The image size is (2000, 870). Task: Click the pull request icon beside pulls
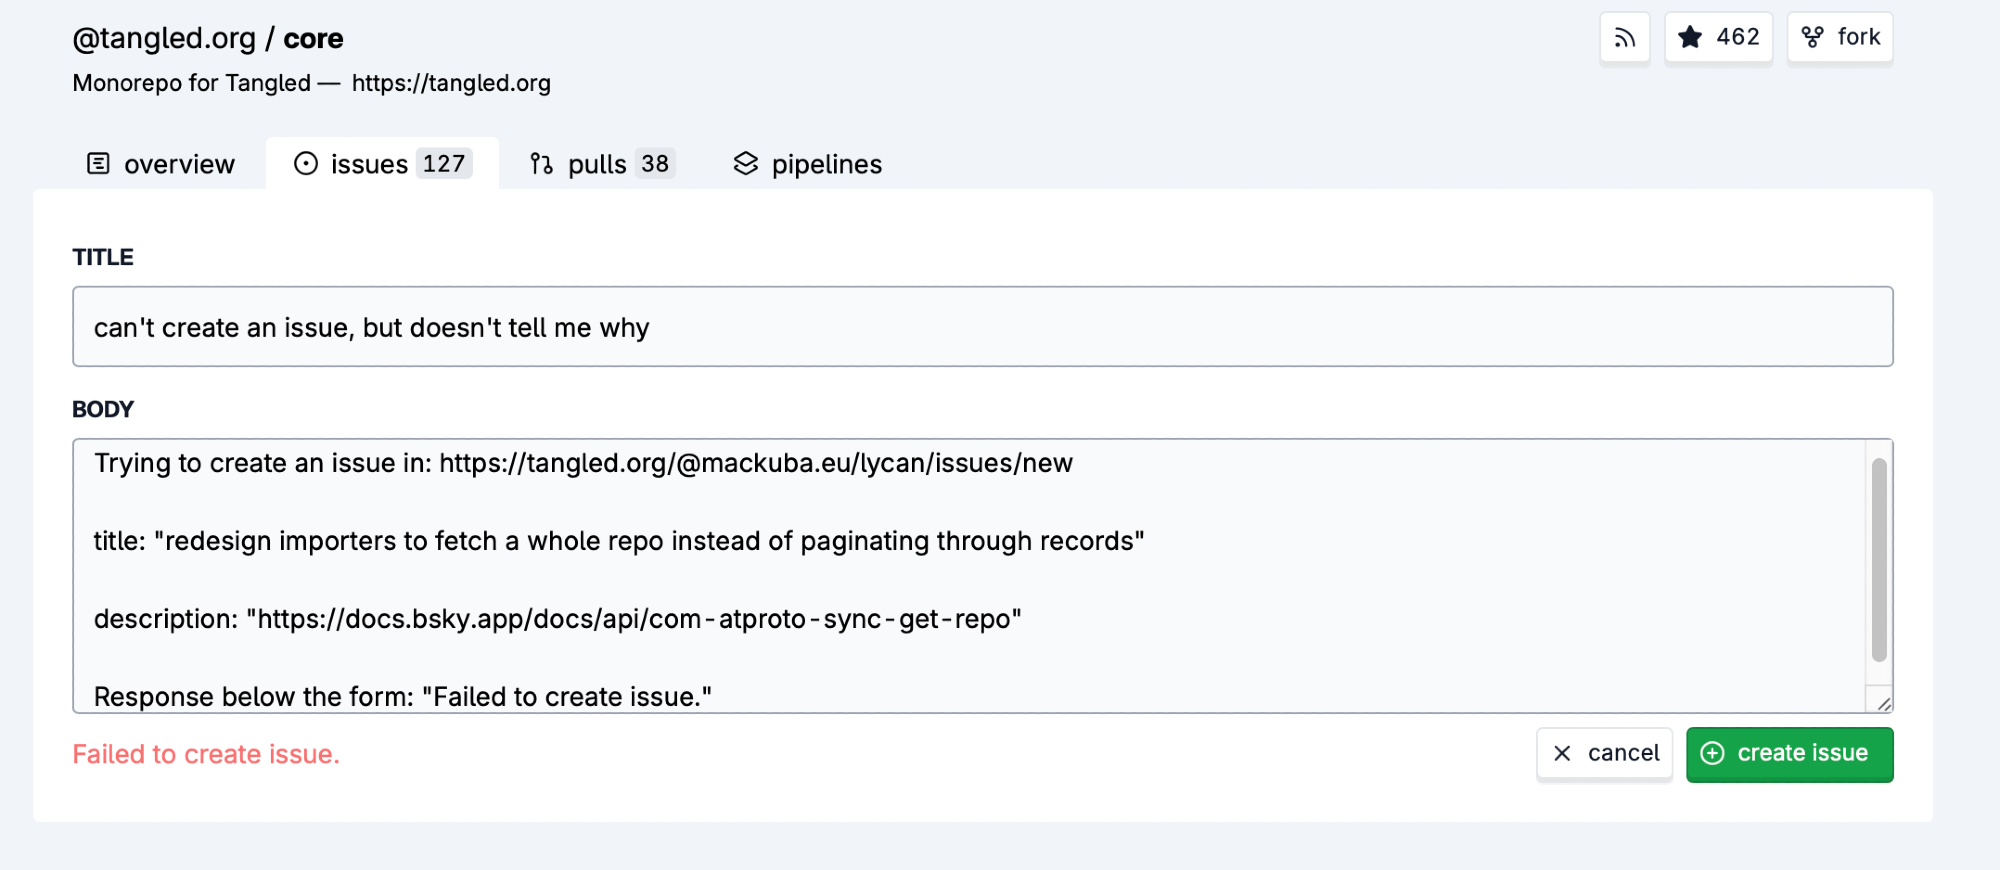541,164
